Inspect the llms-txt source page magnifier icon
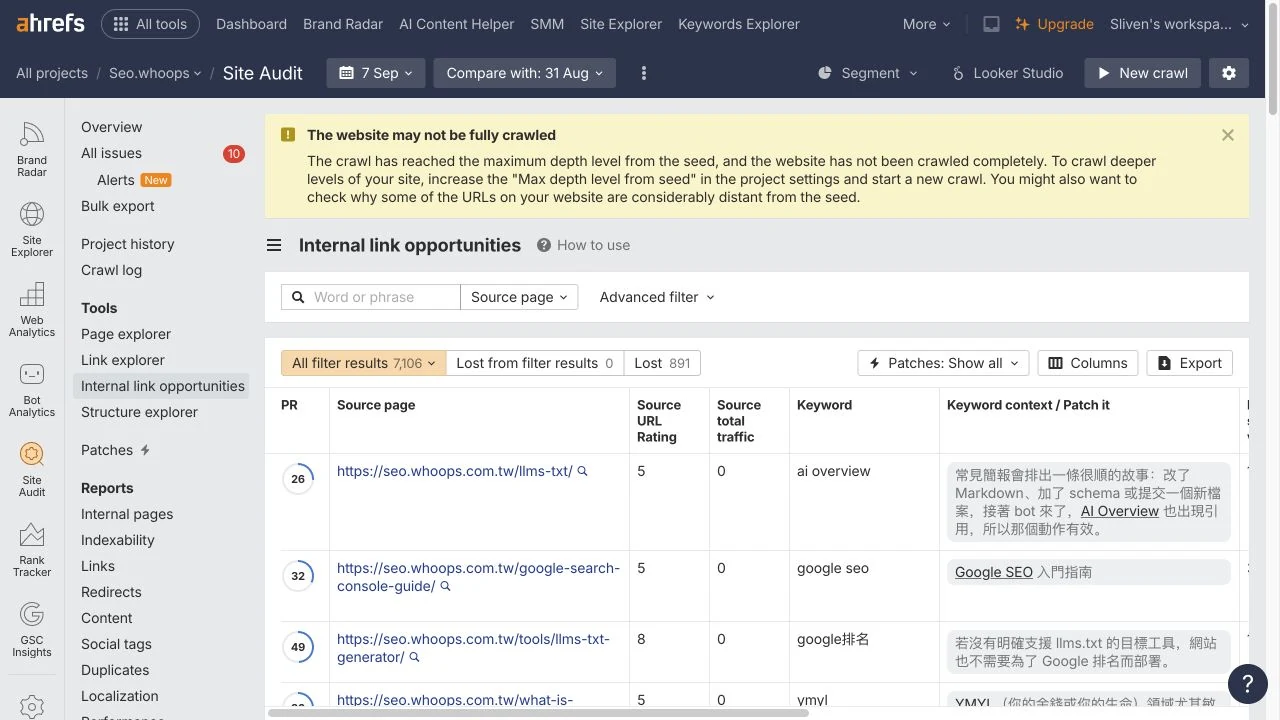1280x720 pixels. coord(583,471)
